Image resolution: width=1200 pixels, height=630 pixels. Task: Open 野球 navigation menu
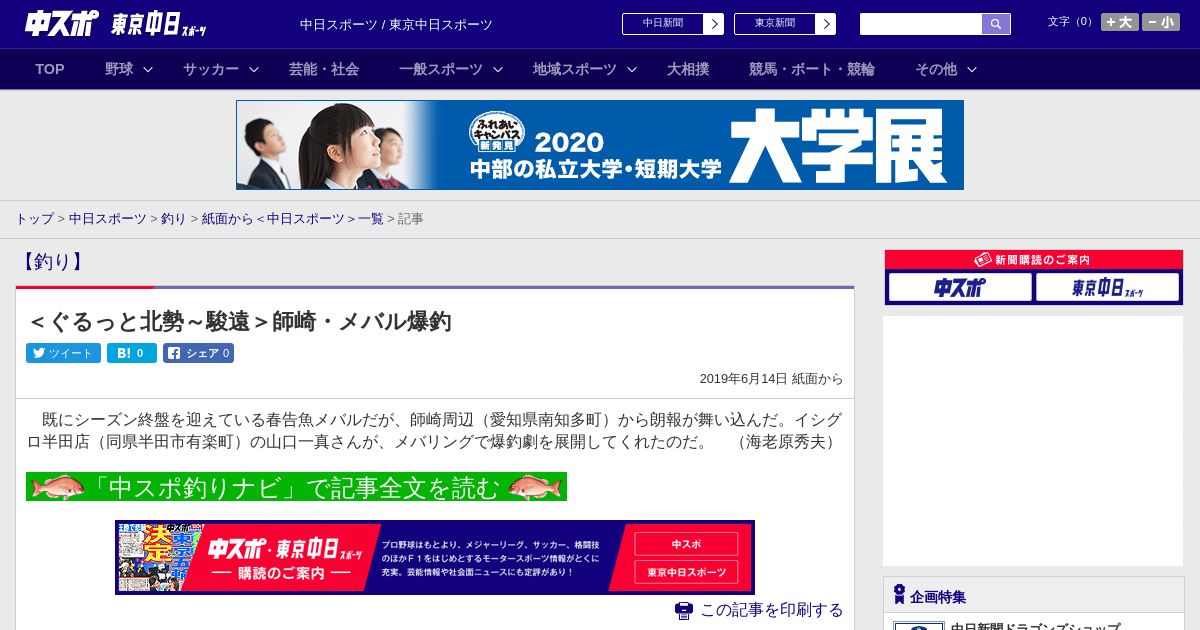(x=119, y=69)
